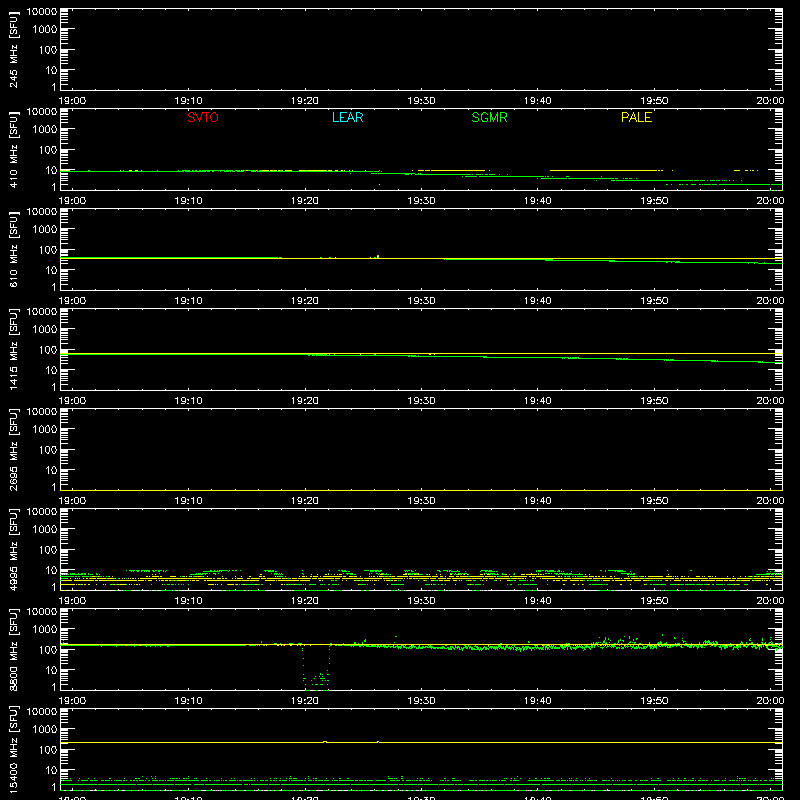Viewport: 800px width, 800px height.
Task: Click 19:30 tick under the 610 MHz panel
Action: coord(421,301)
